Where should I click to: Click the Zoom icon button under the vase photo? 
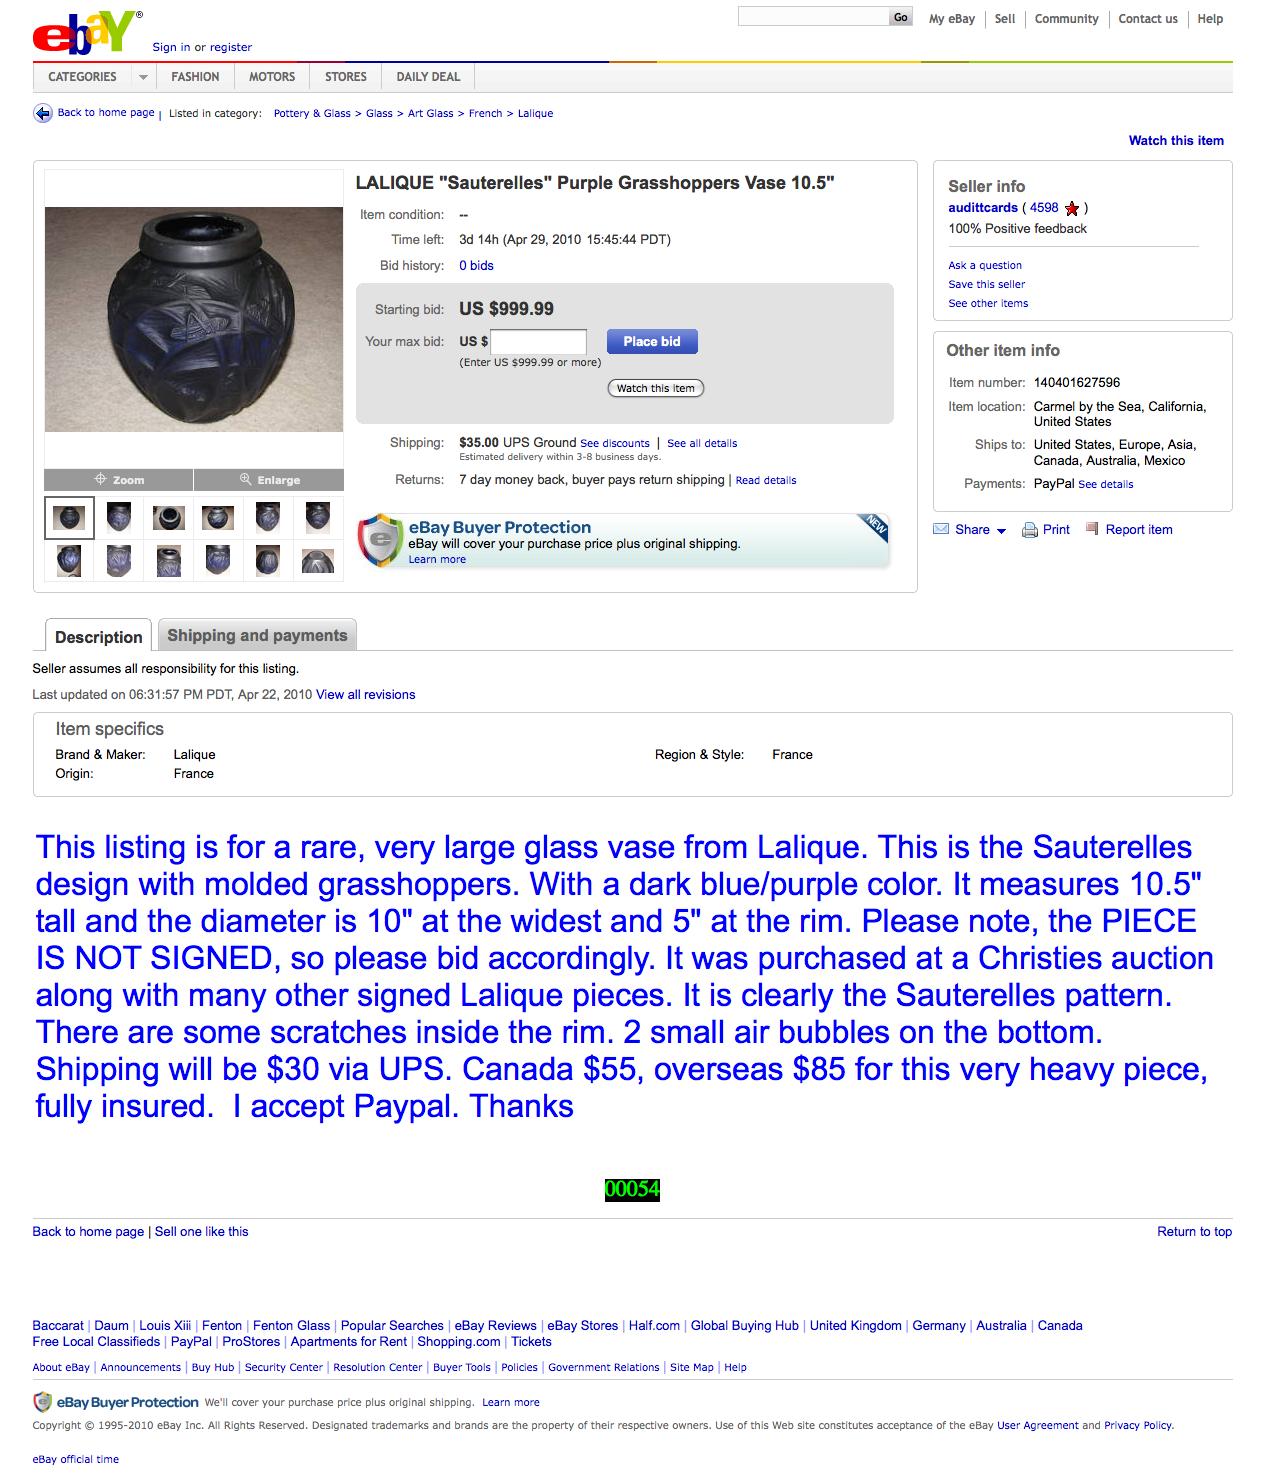[119, 480]
